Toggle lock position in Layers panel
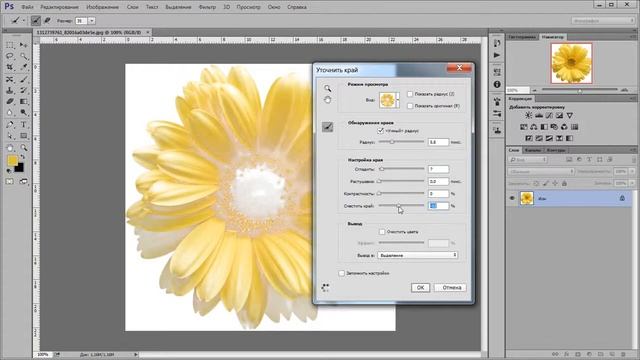Image resolution: width=640 pixels, height=360 pixels. [x=555, y=184]
